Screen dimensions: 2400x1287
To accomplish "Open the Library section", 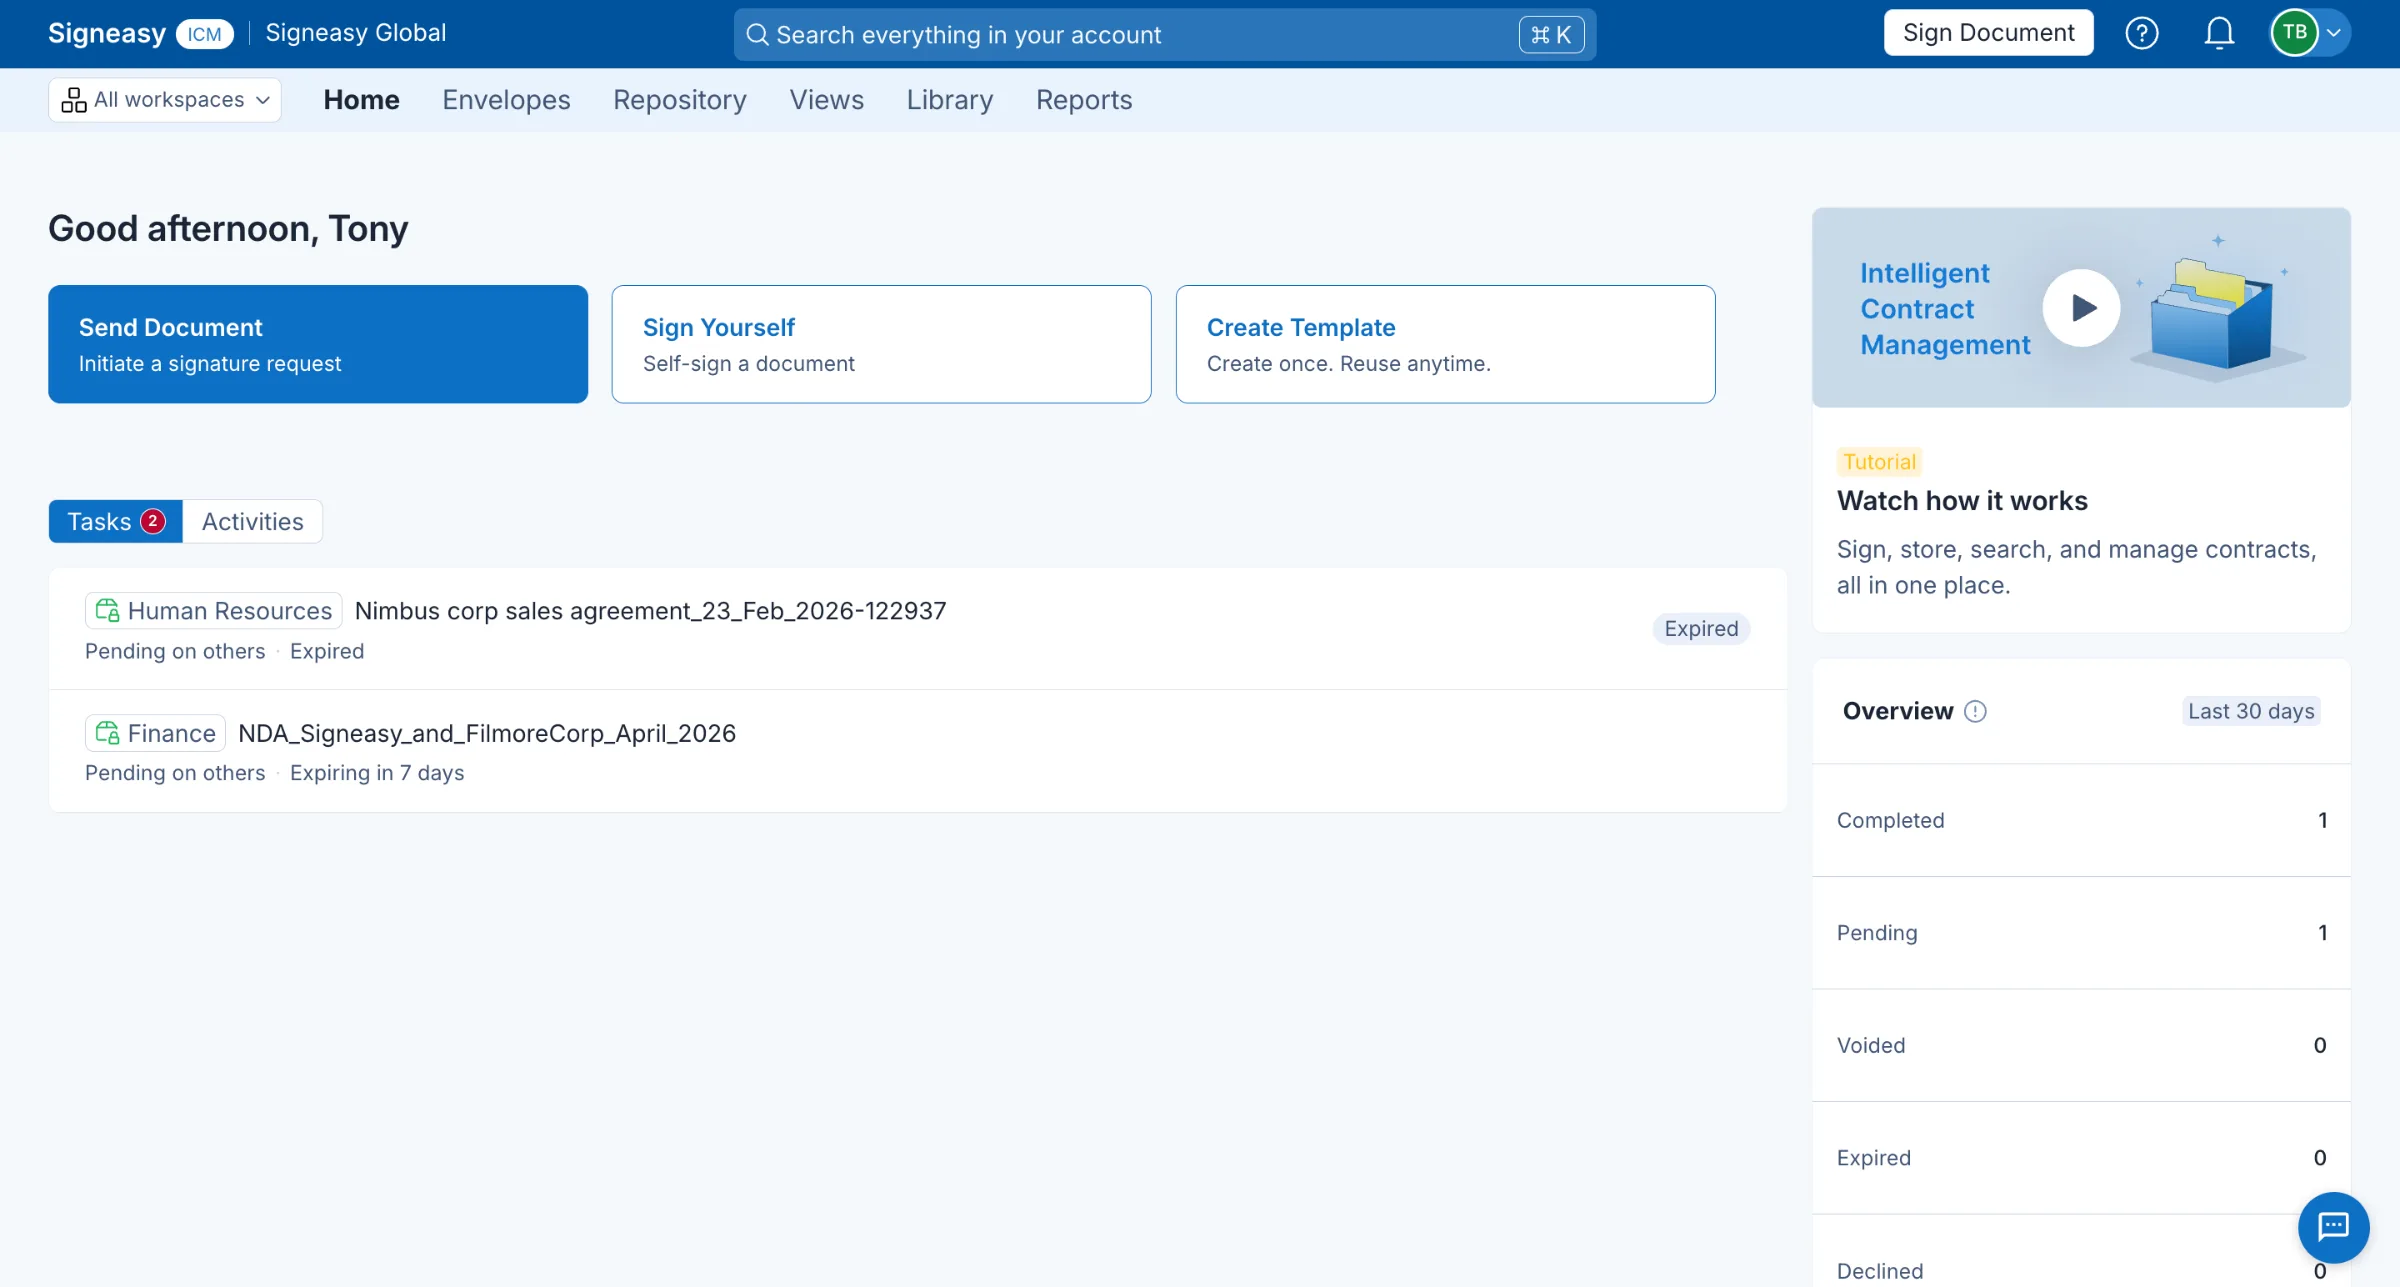I will 950,100.
